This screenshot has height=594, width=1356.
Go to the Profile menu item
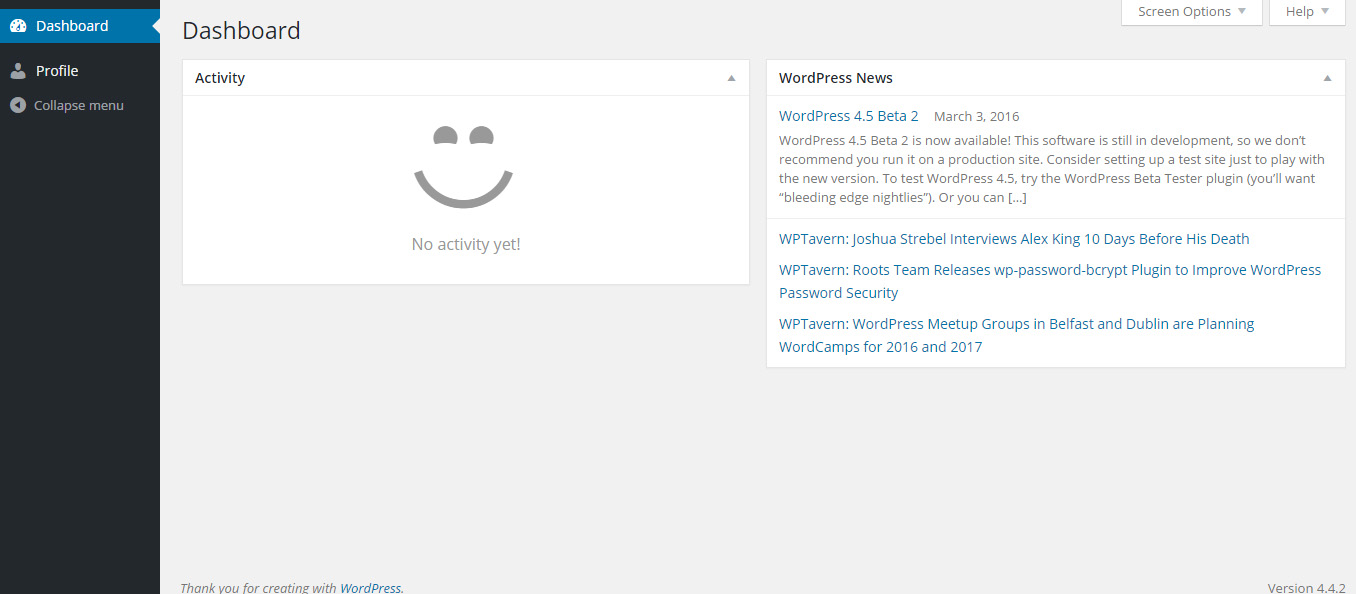click(80, 71)
